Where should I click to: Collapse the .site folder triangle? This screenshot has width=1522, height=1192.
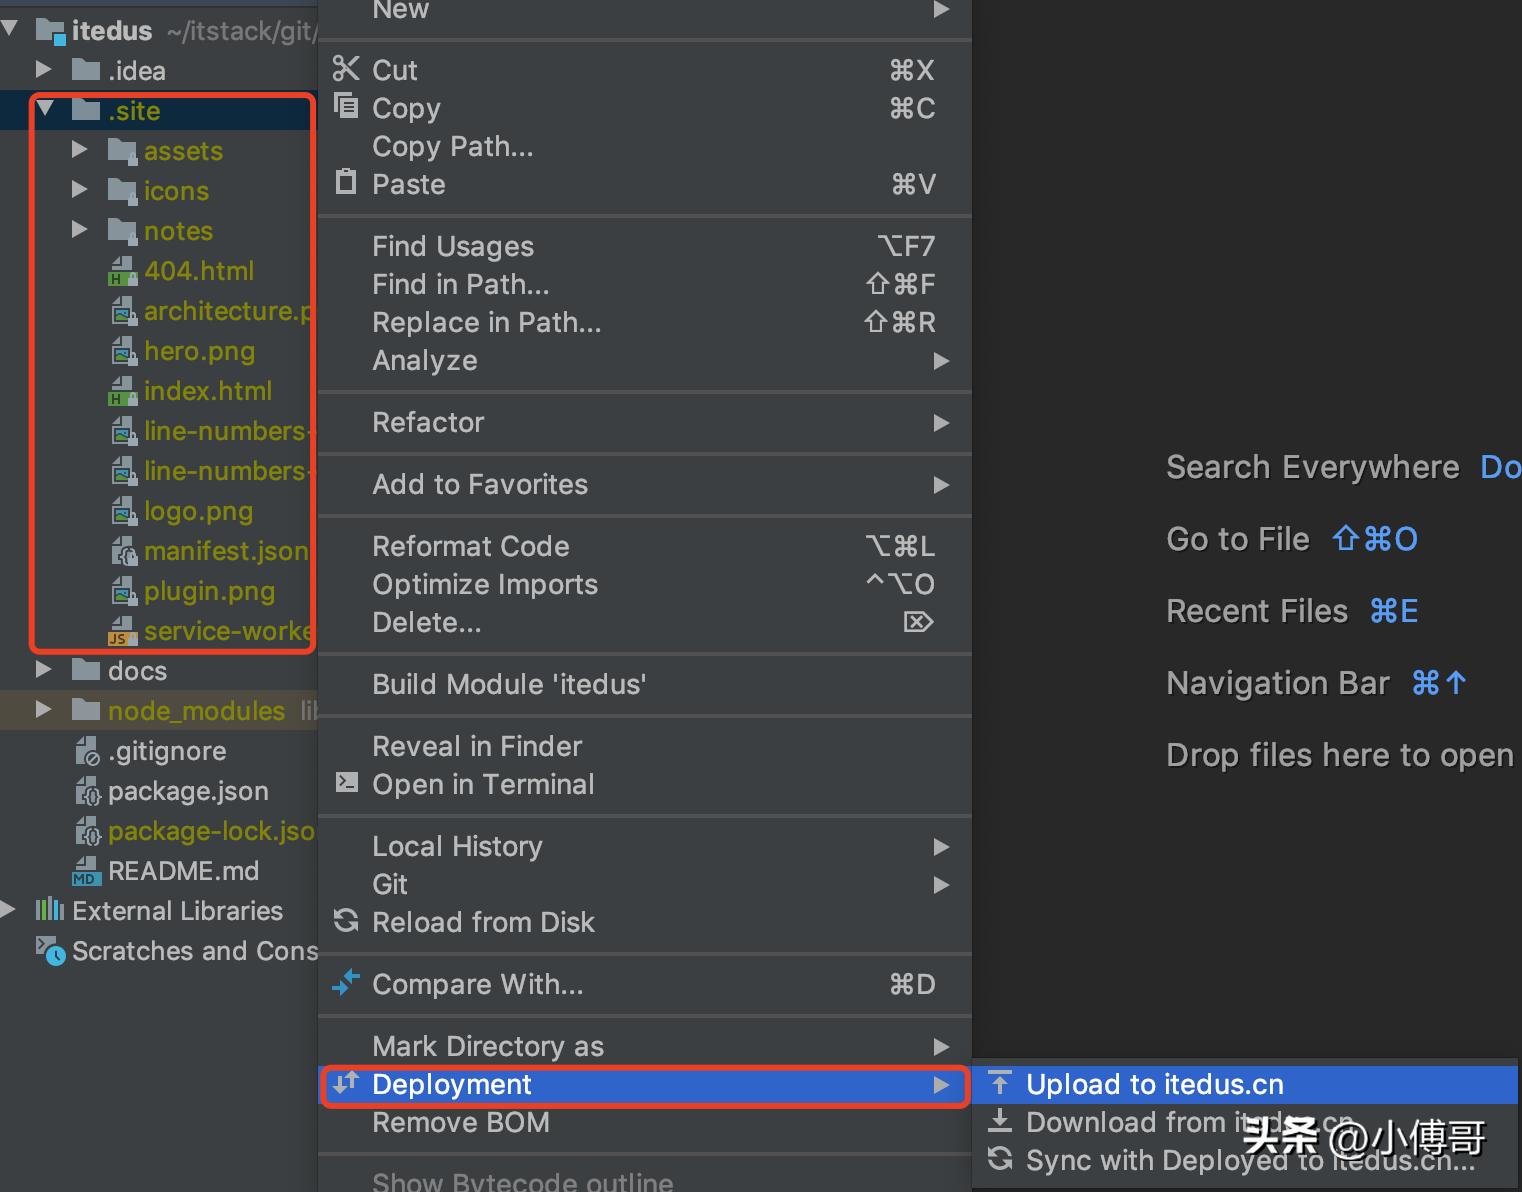pos(44,110)
